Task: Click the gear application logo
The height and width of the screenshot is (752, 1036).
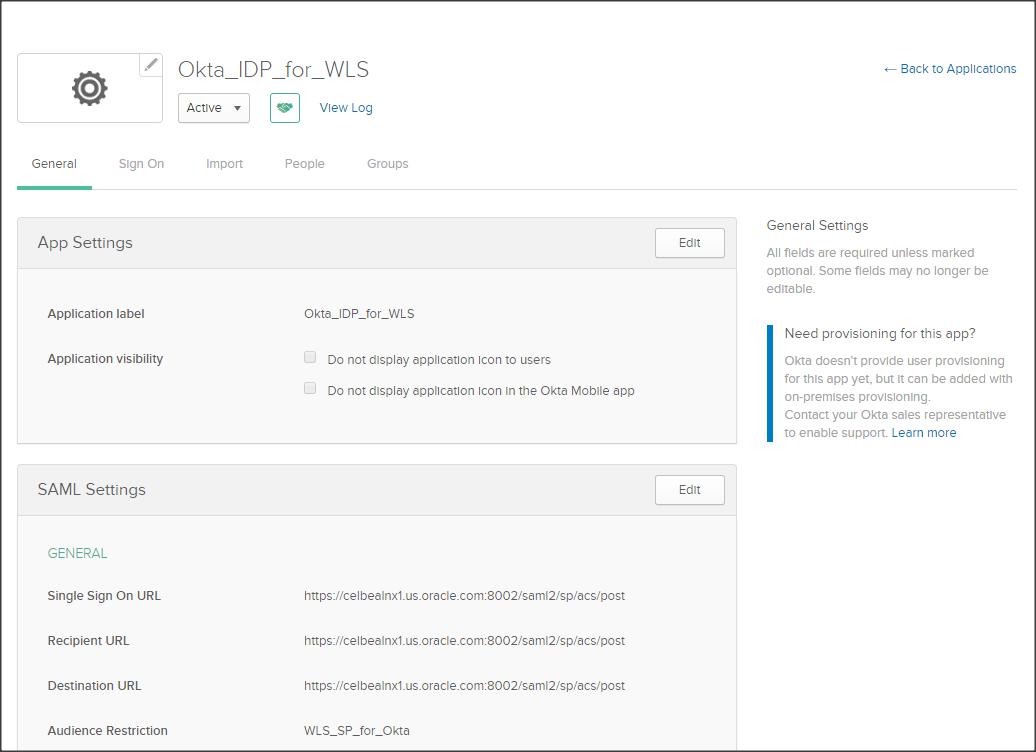Action: click(89, 88)
